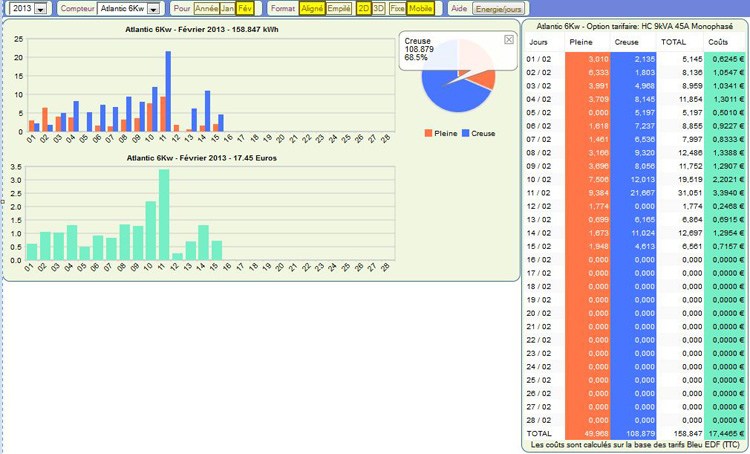Select the Fév period button
This screenshot has width=750, height=454.
(x=245, y=8)
